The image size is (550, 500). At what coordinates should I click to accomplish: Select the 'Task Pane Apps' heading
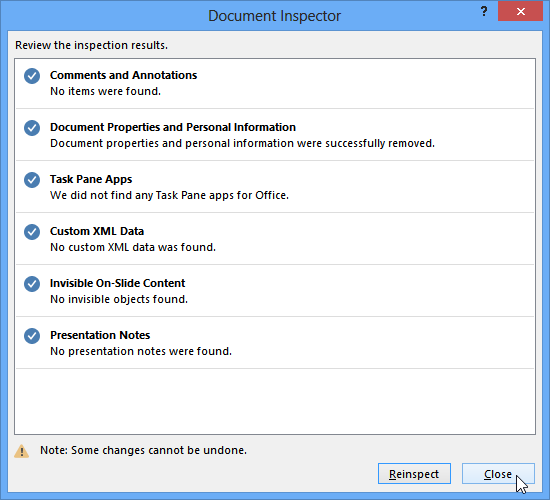click(x=91, y=179)
